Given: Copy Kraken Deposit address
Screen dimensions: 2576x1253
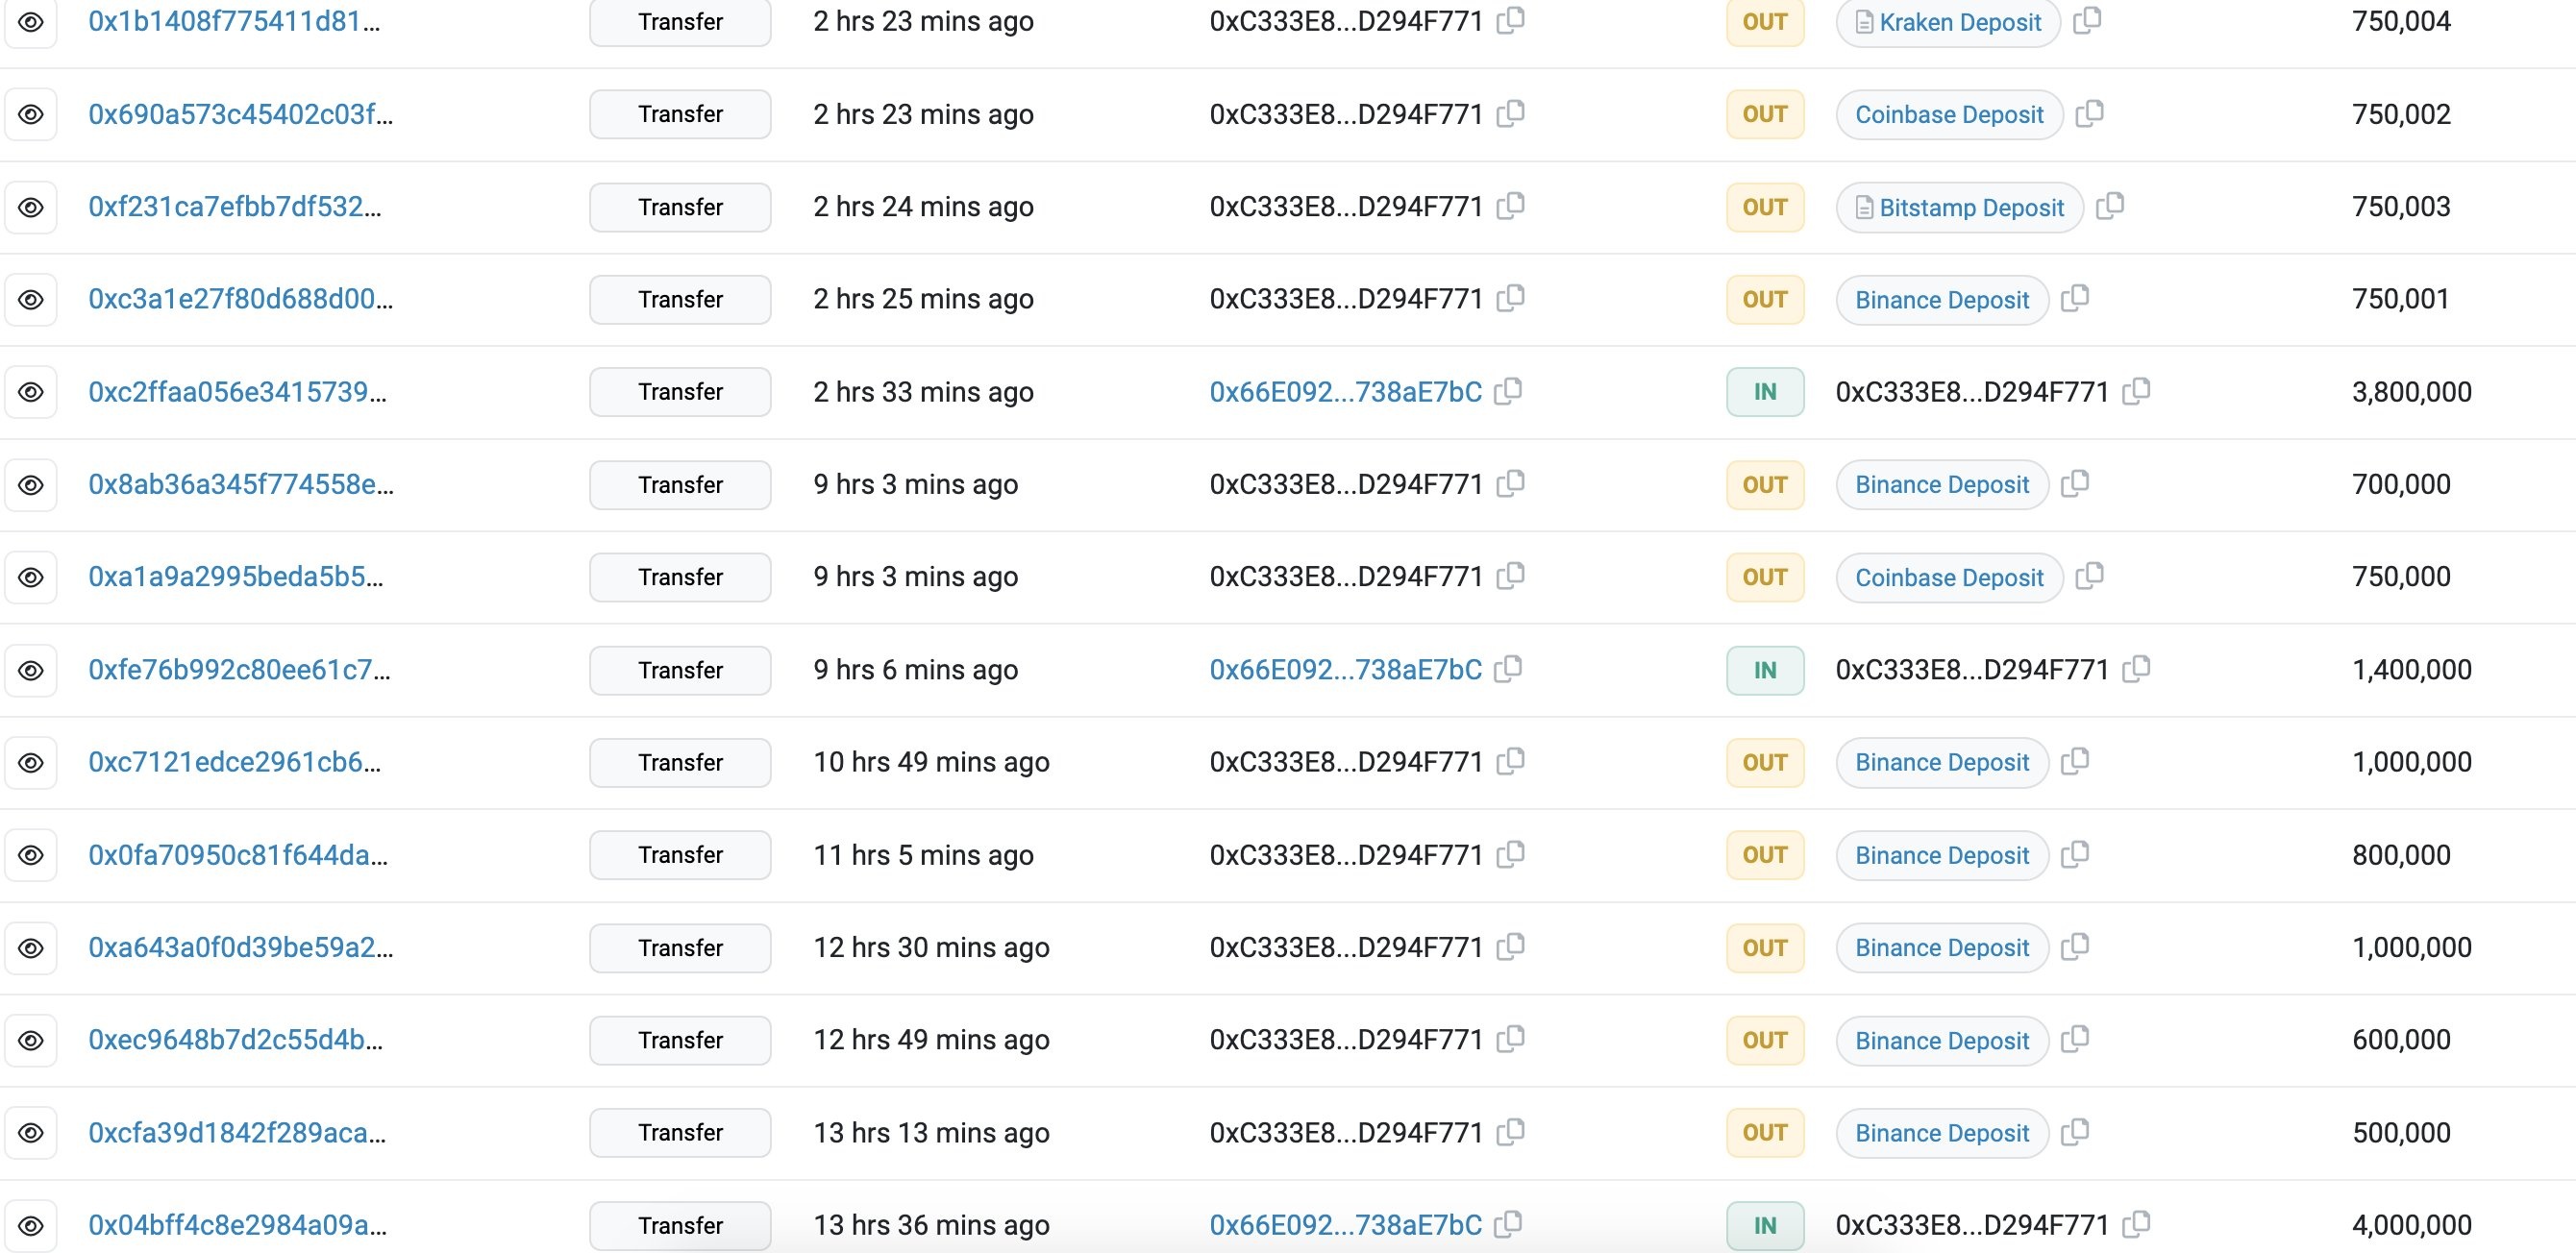Looking at the screenshot, I should tap(2087, 20).
